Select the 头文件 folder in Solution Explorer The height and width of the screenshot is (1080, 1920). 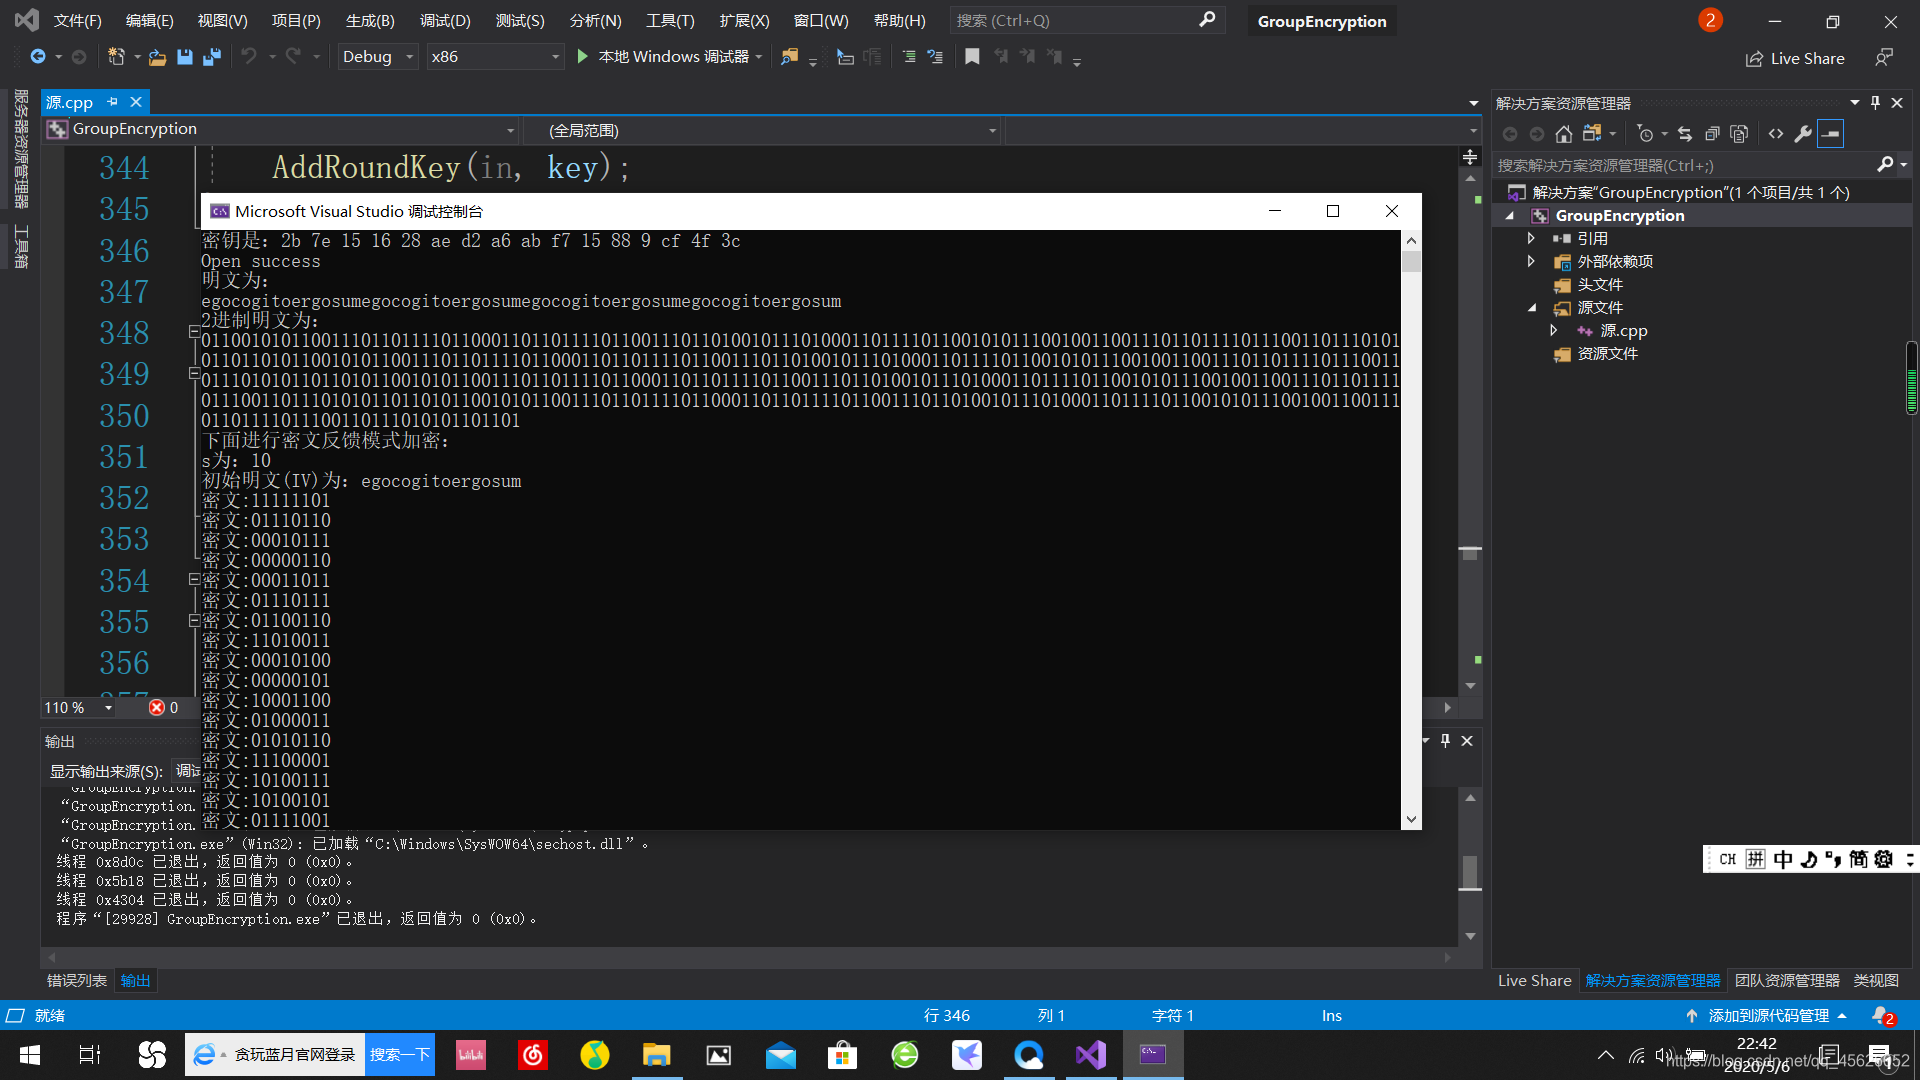(x=1600, y=285)
